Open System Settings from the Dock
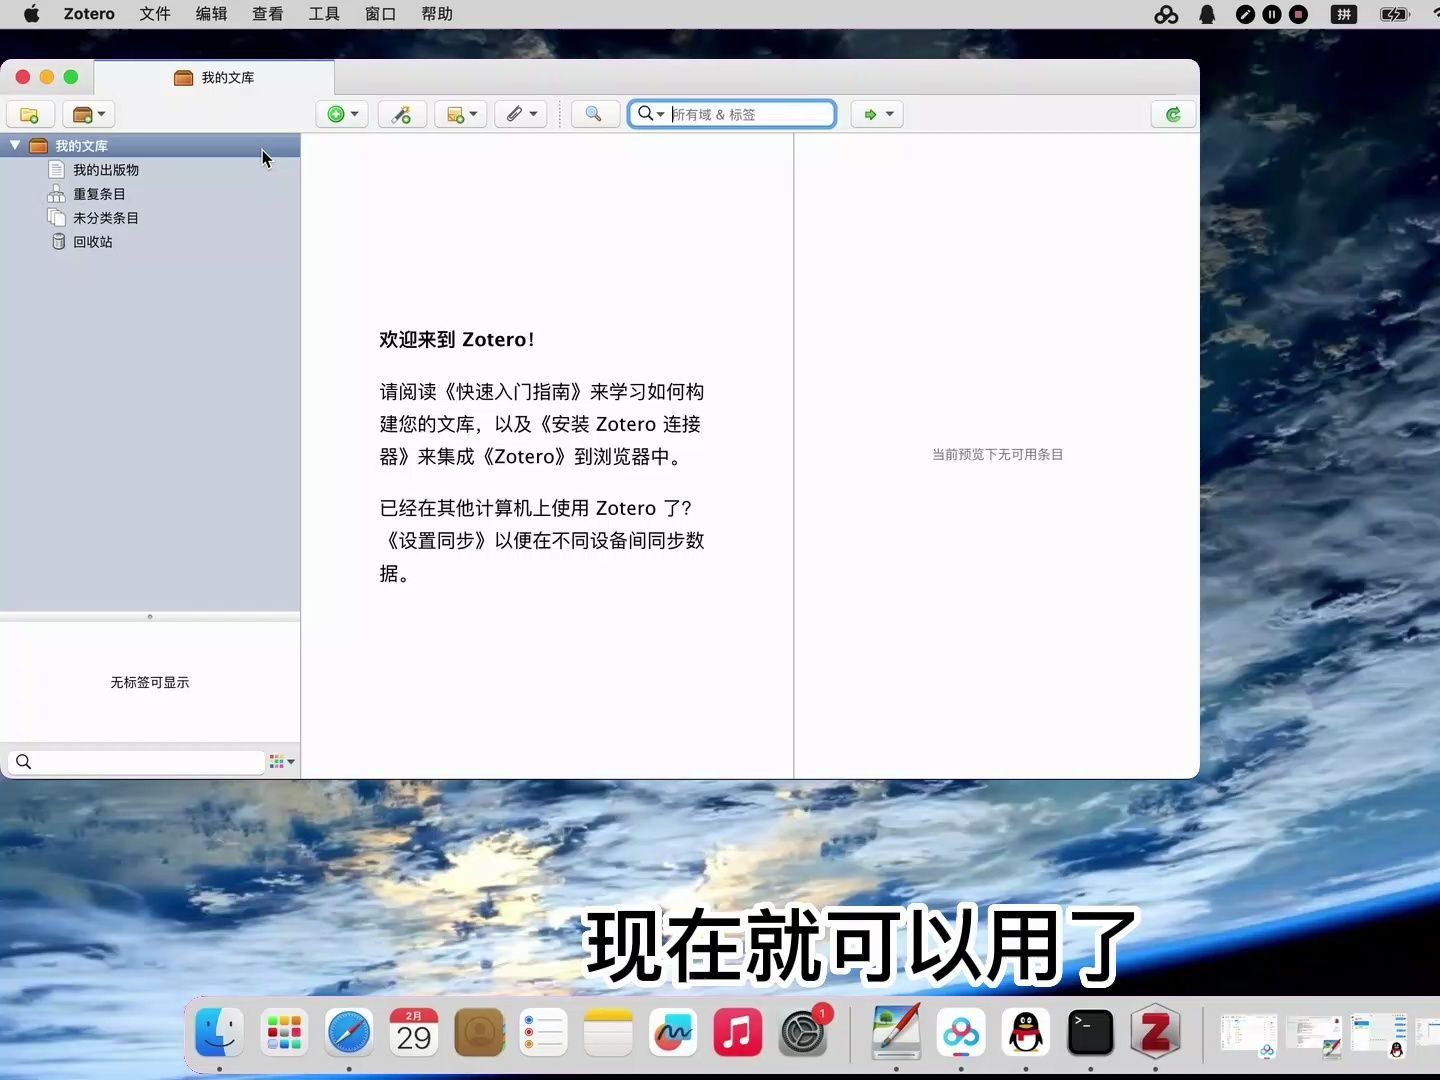The image size is (1440, 1080). 803,1032
